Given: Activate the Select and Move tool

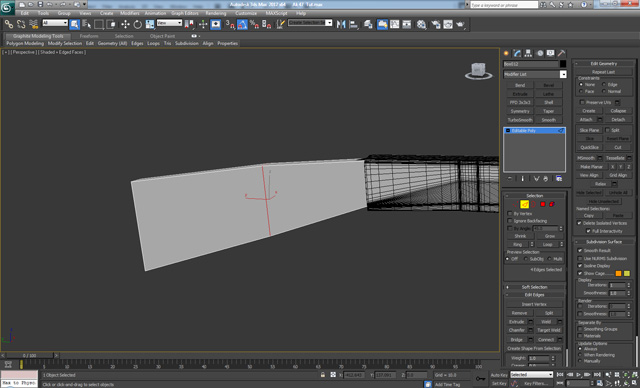Looking at the screenshot, I should [x=125, y=24].
